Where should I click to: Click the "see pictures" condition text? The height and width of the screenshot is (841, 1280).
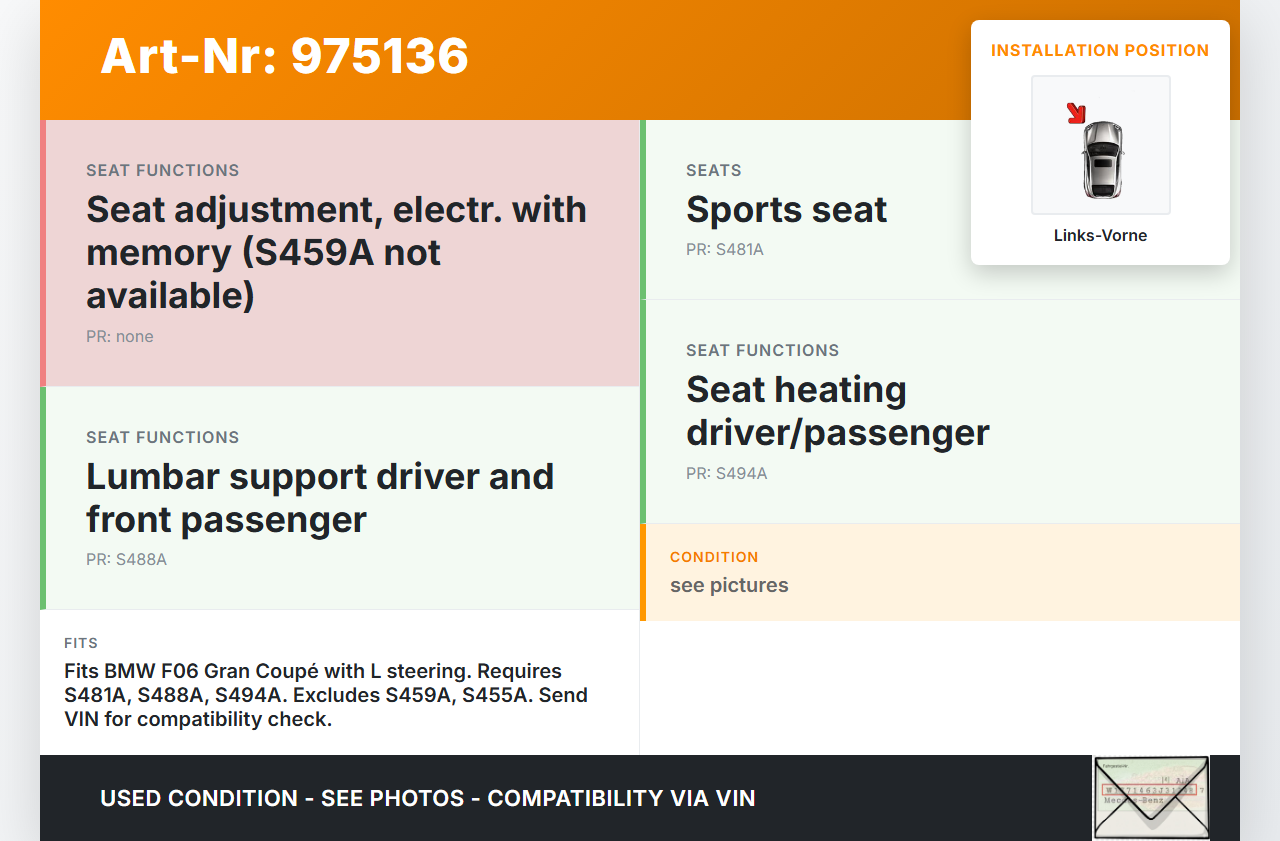click(x=729, y=585)
